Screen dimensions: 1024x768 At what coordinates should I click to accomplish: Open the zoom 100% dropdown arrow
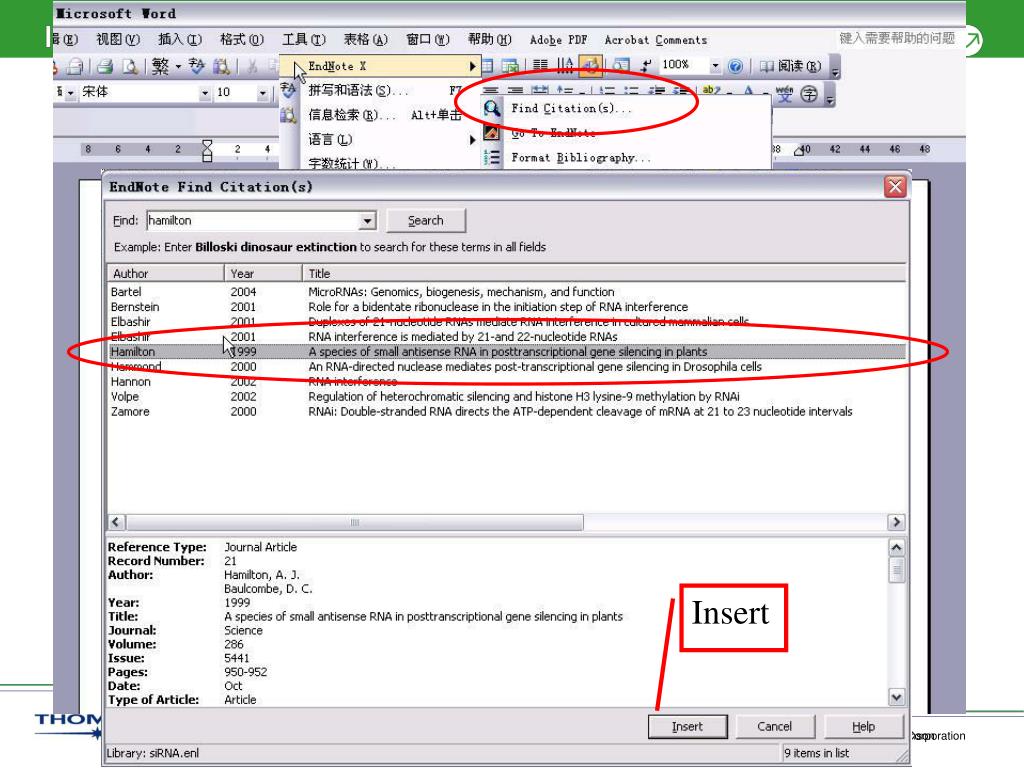click(715, 65)
